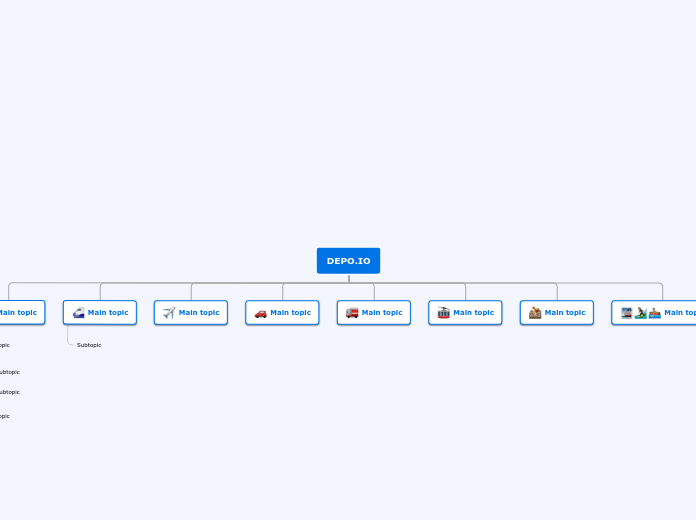This screenshot has width=696, height=520.
Task: Click the tram car icon
Action: click(x=443, y=313)
